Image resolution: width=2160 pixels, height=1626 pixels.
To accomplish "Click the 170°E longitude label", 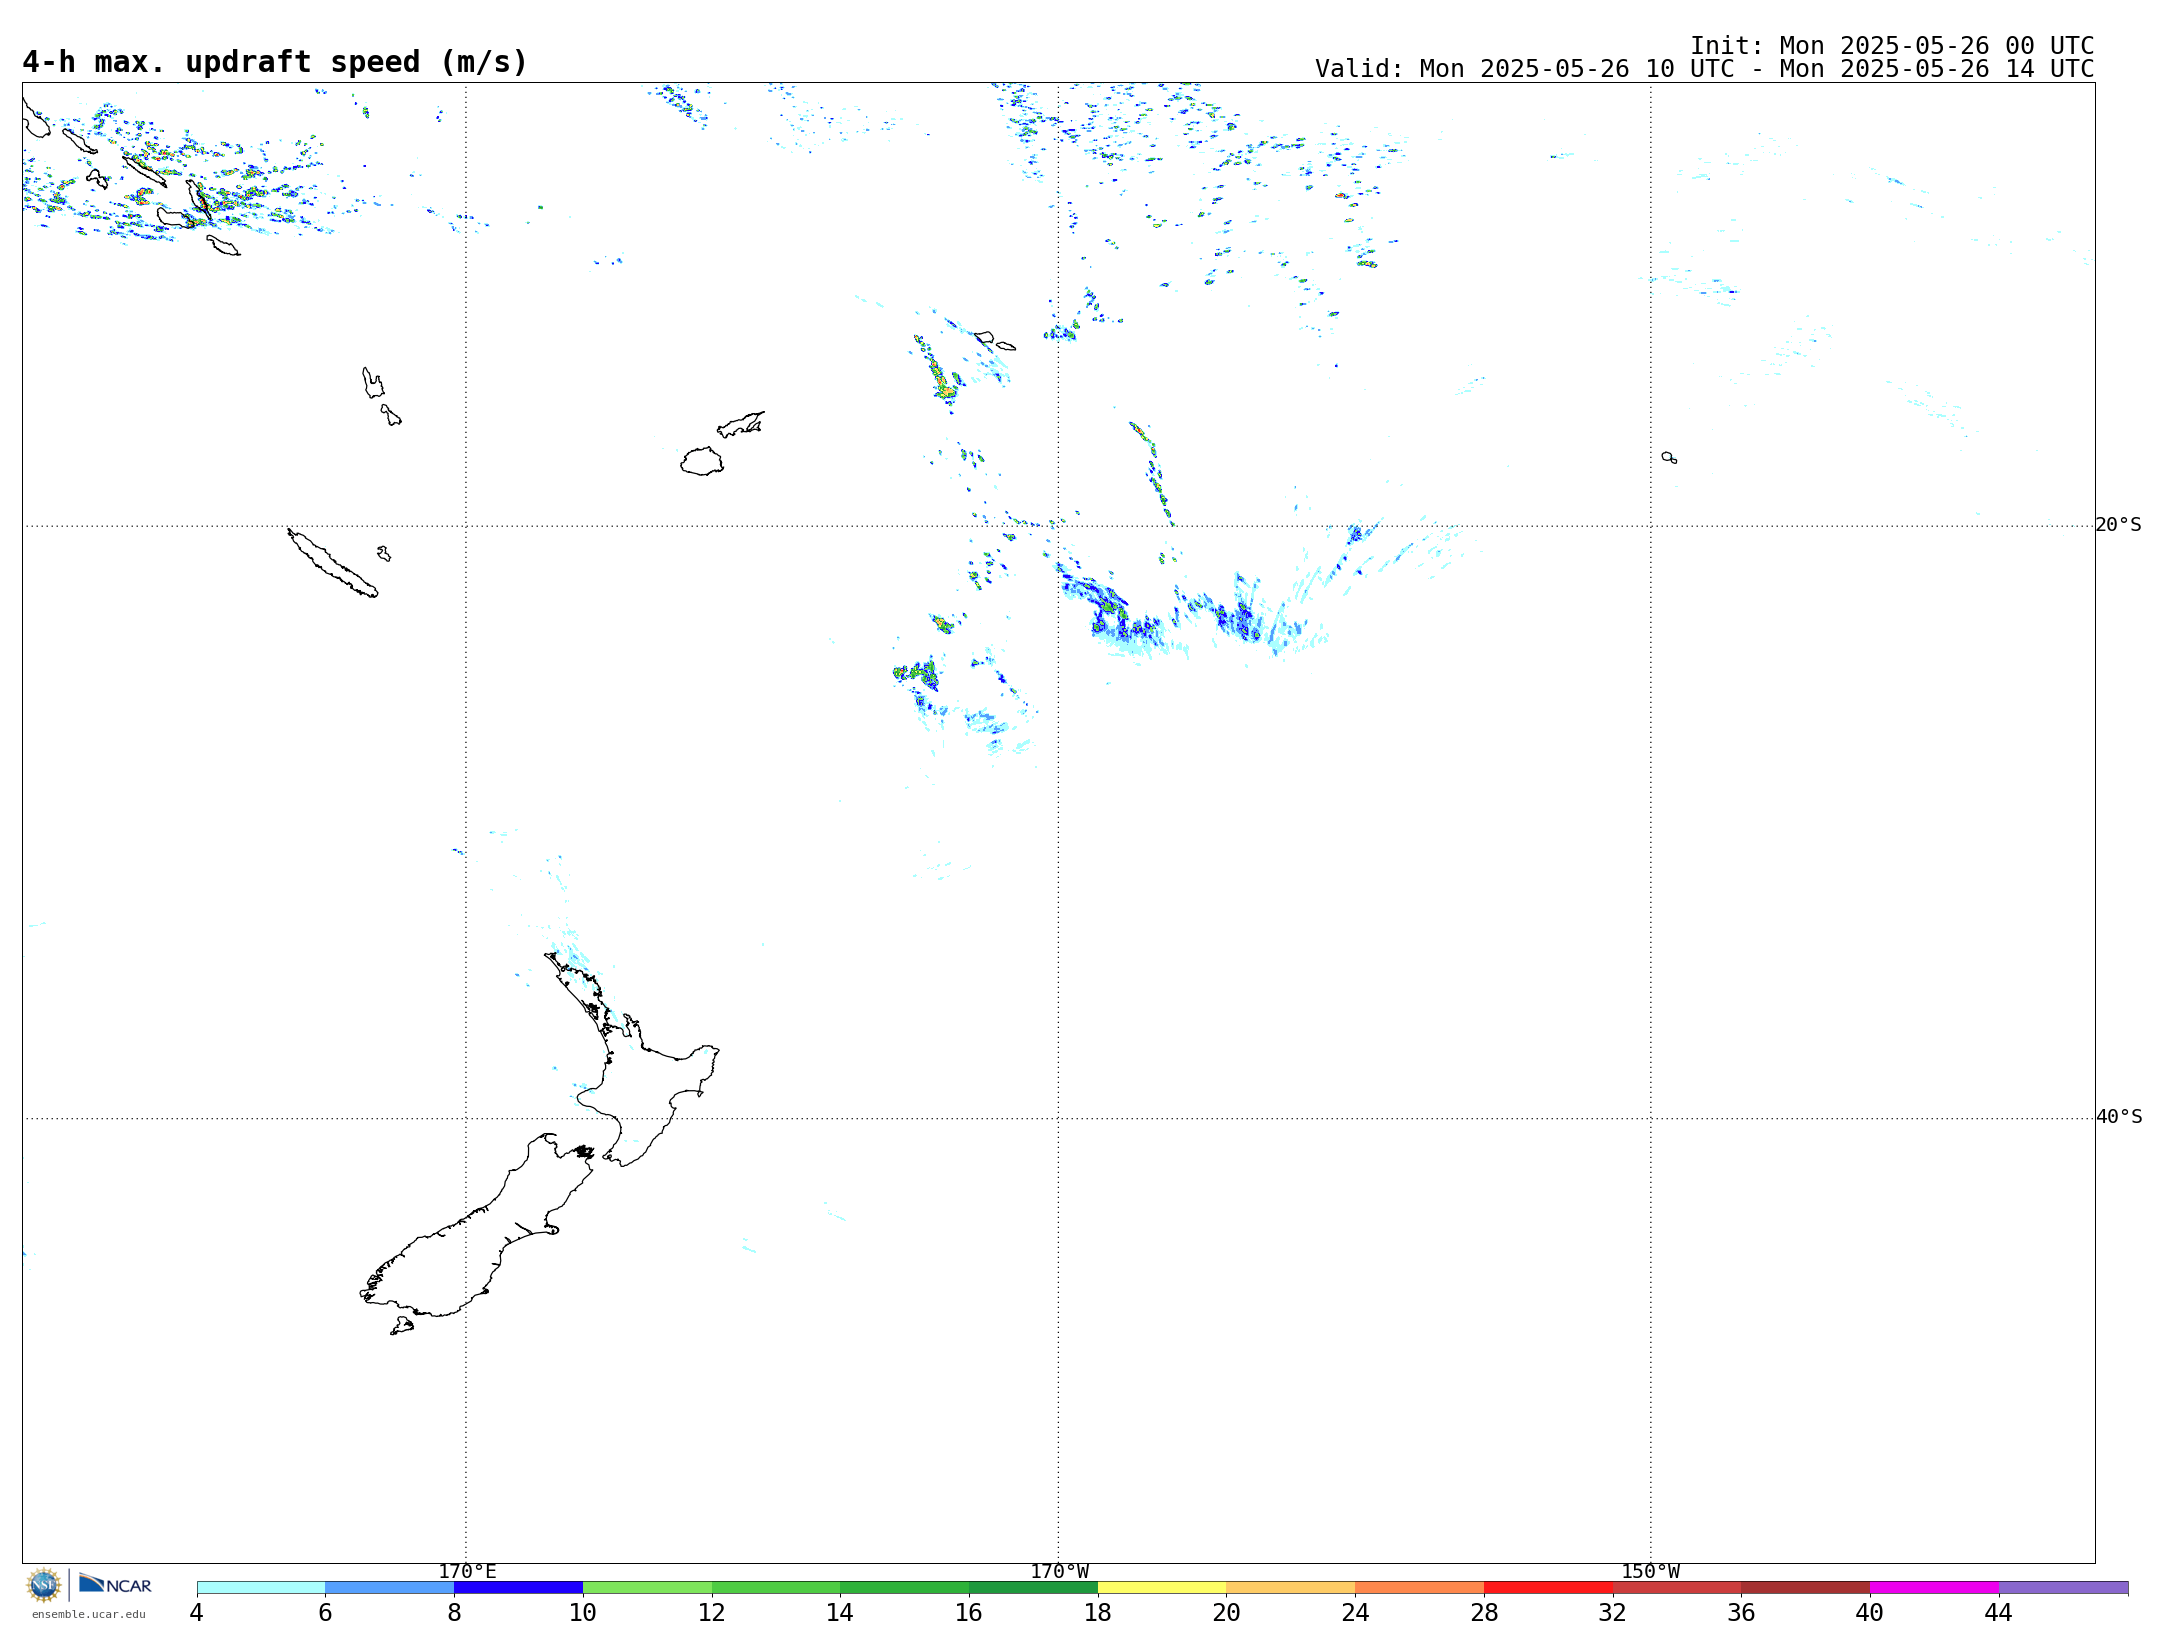I will click(x=467, y=1571).
